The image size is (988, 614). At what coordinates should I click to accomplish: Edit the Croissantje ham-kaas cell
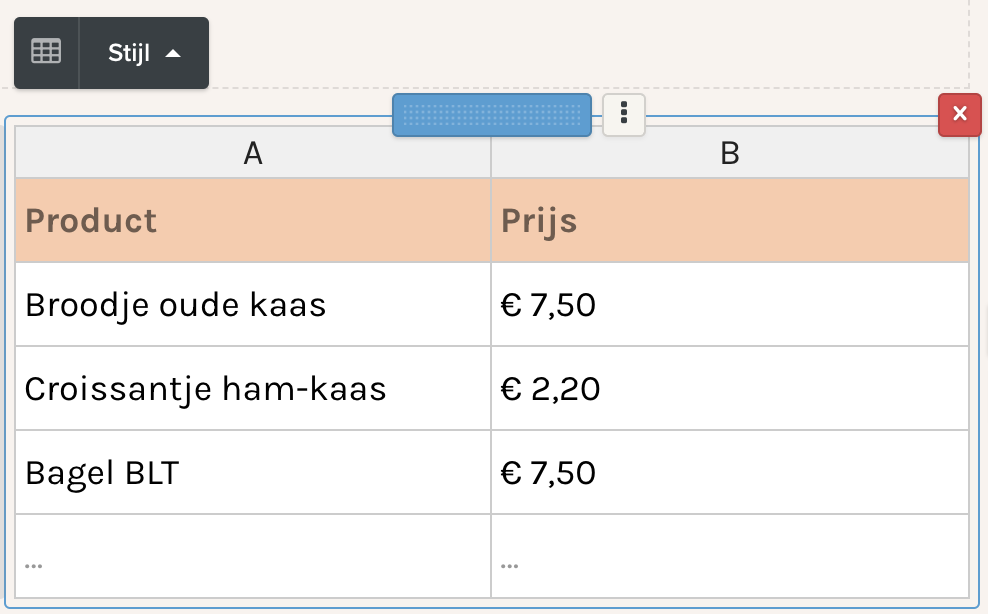point(253,388)
